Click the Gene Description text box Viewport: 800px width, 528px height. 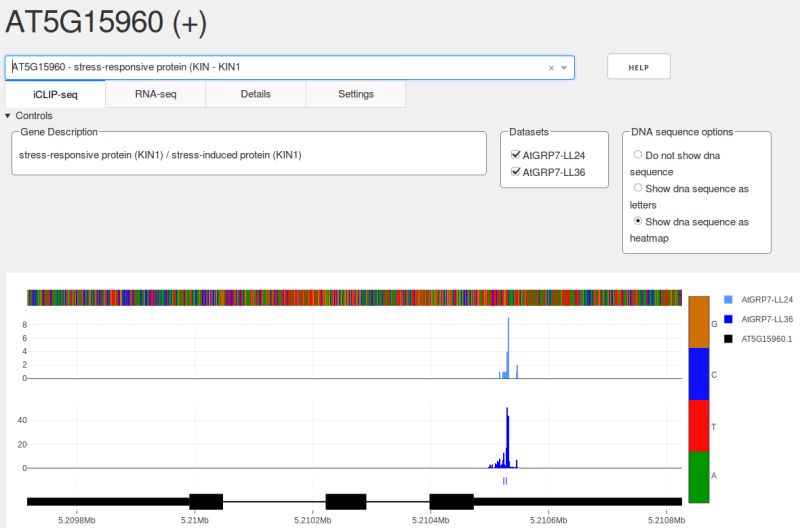point(249,155)
